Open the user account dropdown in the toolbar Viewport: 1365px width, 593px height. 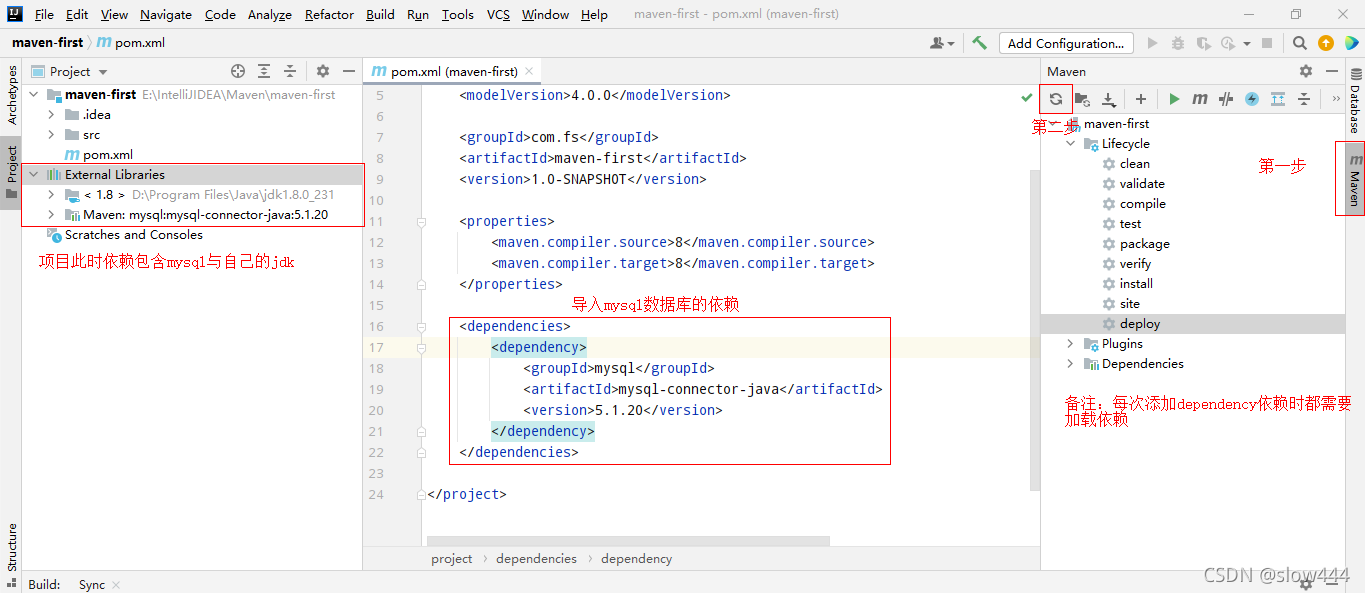[942, 43]
